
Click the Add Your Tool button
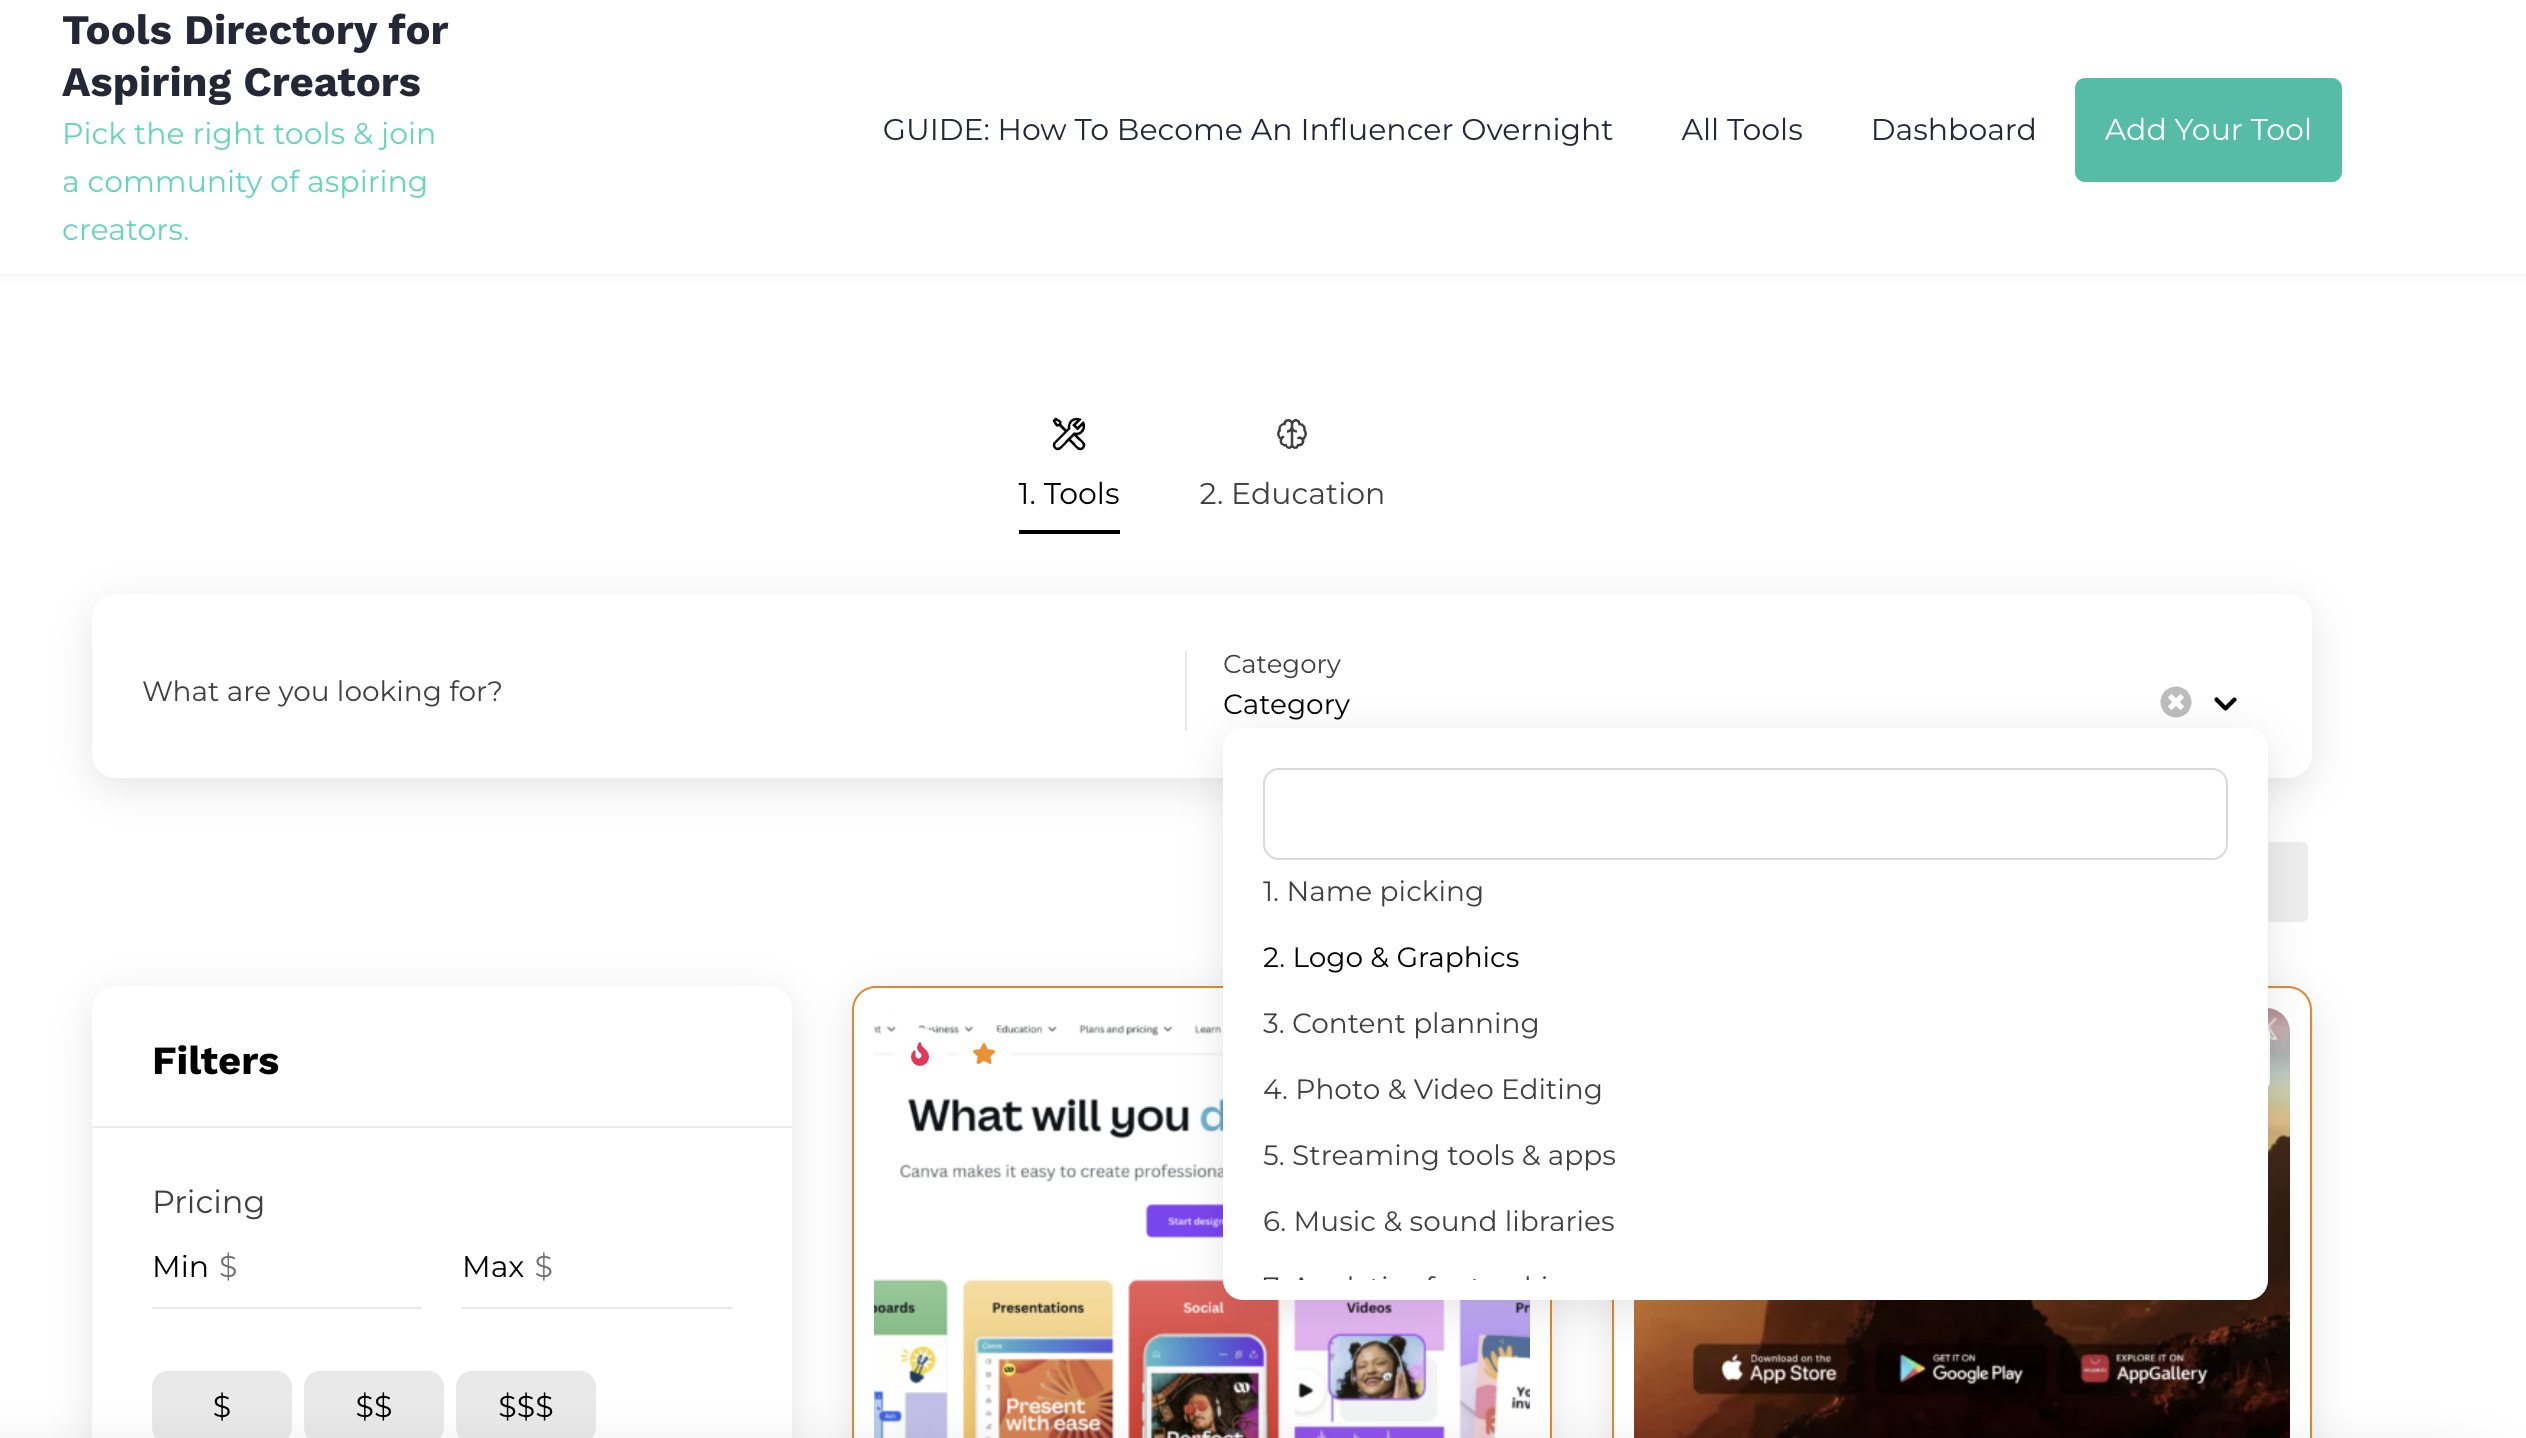pyautogui.click(x=2207, y=130)
